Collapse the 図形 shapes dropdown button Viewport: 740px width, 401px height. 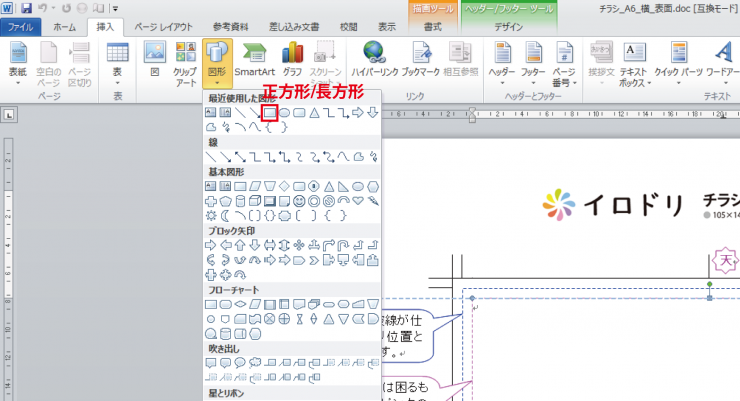(x=217, y=64)
